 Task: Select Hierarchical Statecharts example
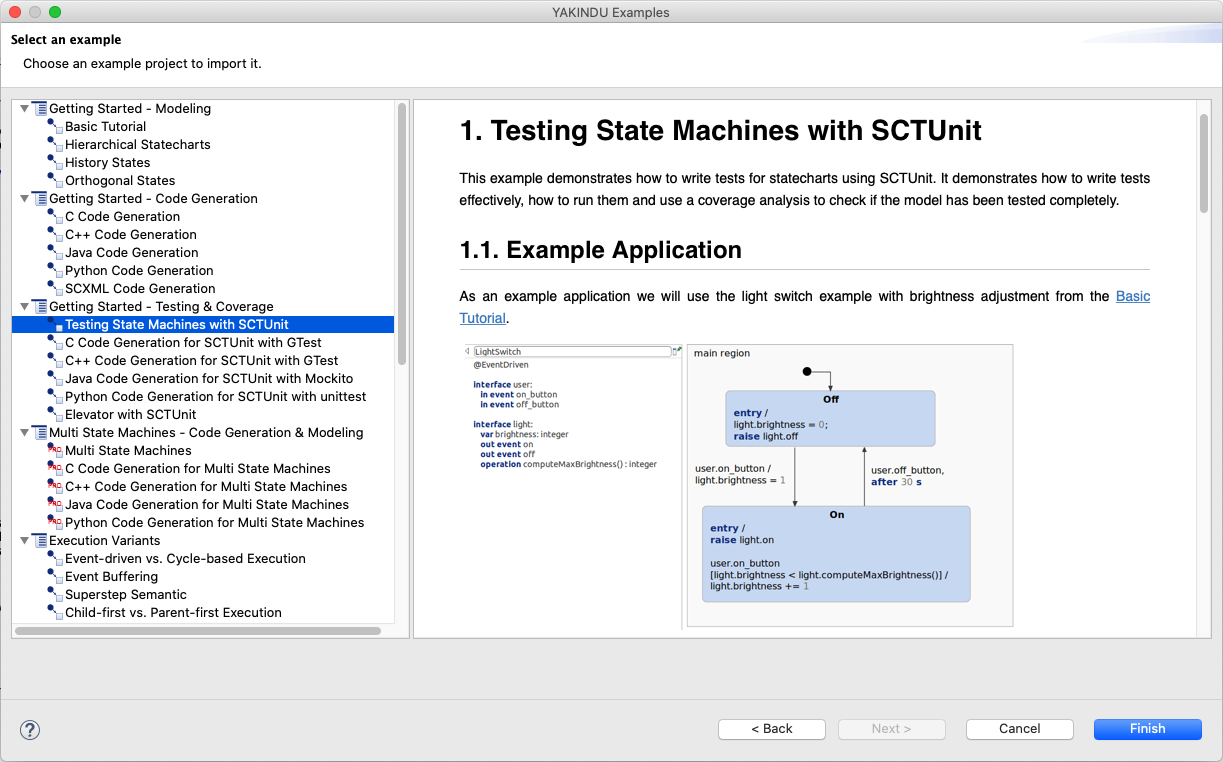(137, 145)
